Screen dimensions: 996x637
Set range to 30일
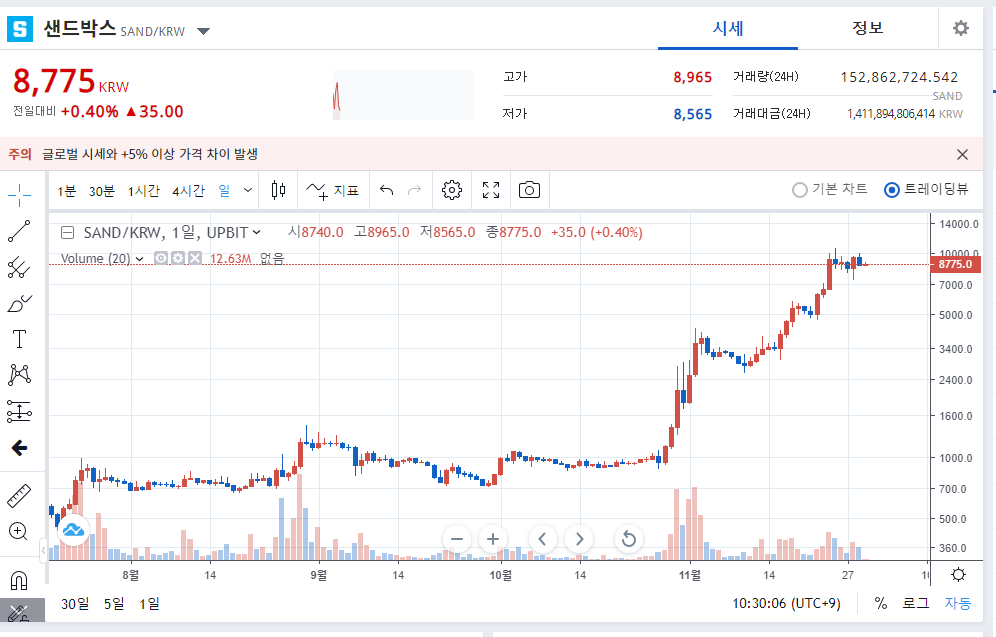pyautogui.click(x=75, y=603)
